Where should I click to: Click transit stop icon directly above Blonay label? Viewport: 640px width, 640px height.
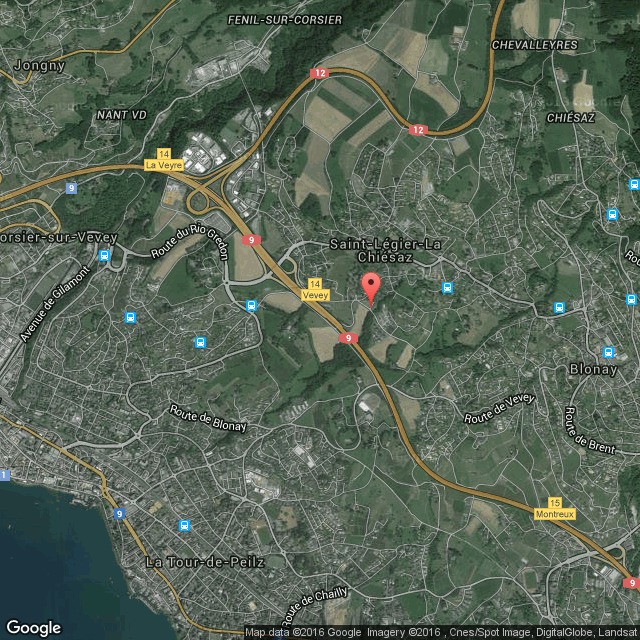pyautogui.click(x=608, y=352)
